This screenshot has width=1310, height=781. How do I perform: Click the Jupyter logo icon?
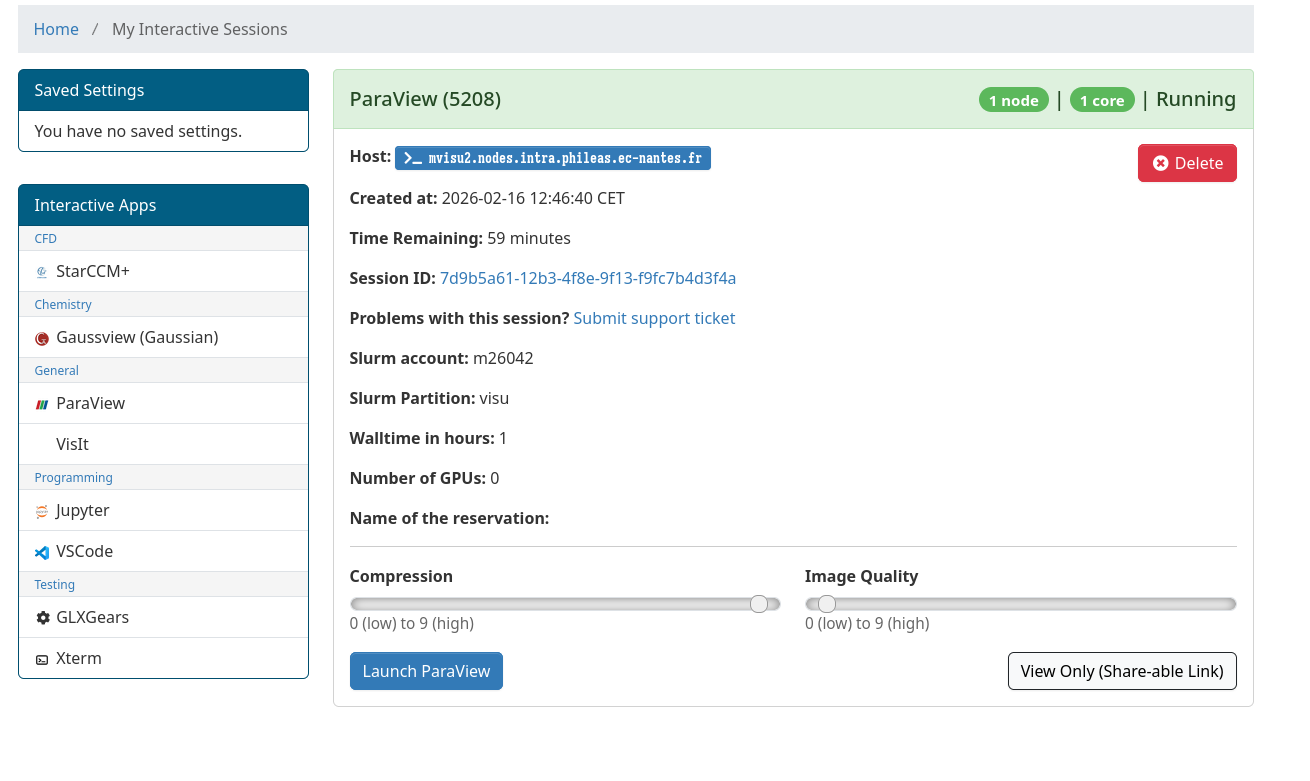click(42, 511)
